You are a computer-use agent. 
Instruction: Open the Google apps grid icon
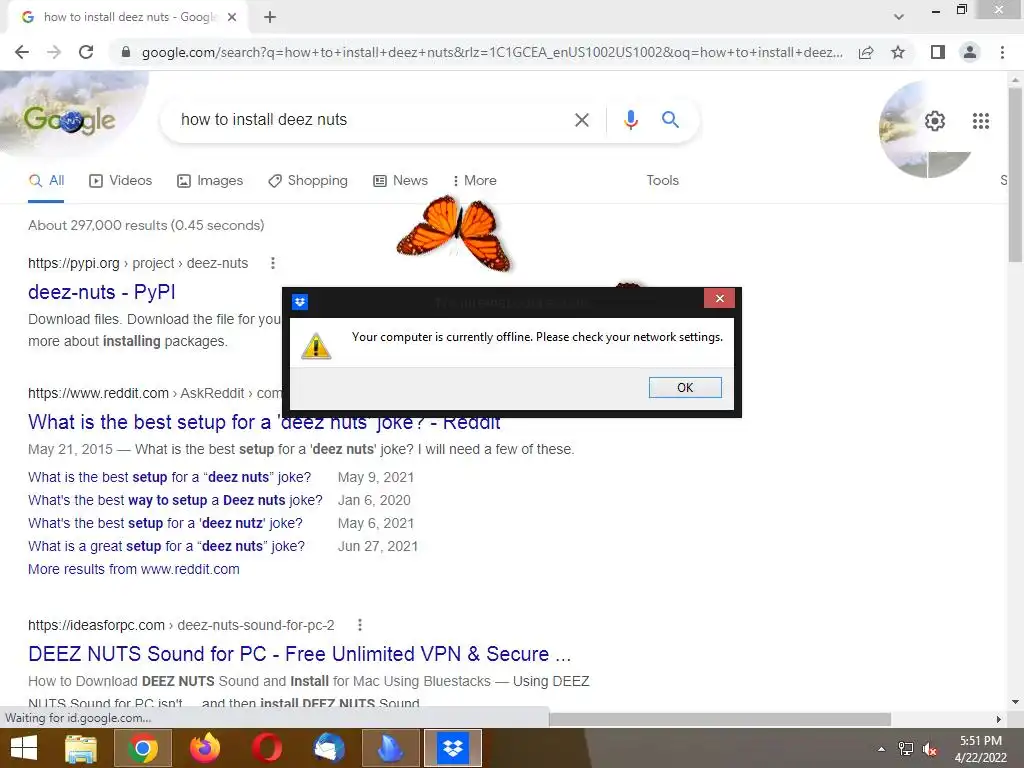click(x=980, y=121)
